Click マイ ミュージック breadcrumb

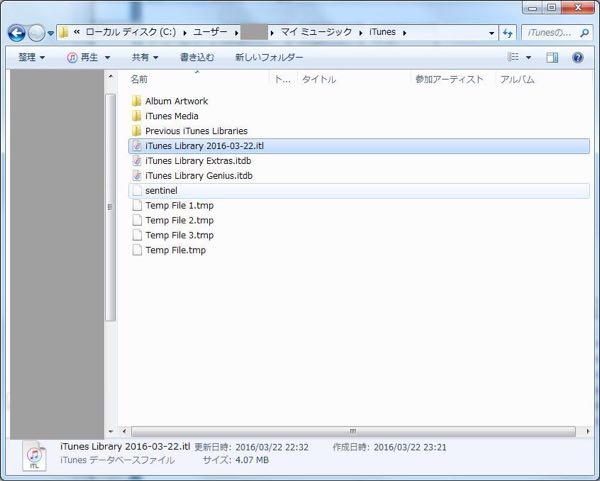[316, 32]
